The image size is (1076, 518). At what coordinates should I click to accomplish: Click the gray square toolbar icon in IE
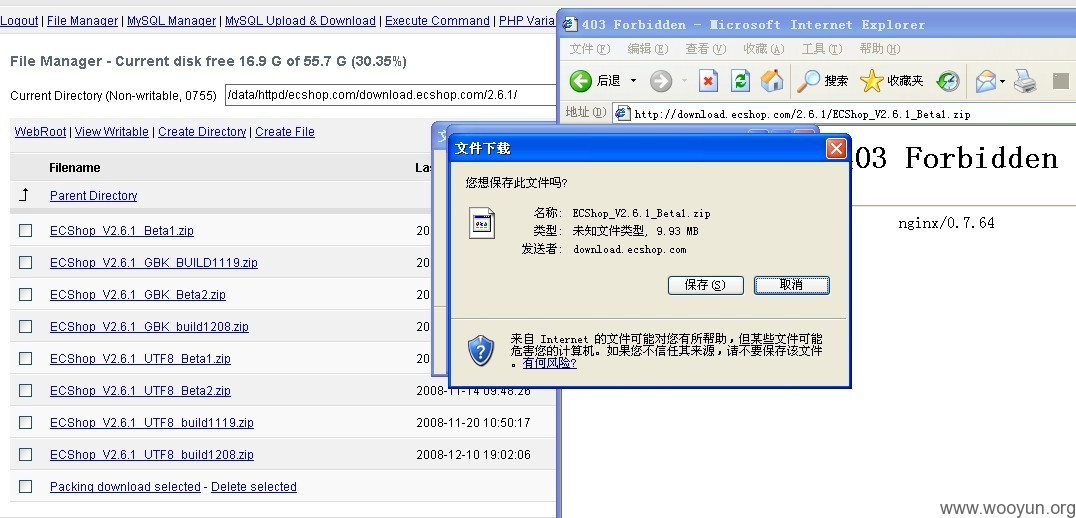(1060, 81)
